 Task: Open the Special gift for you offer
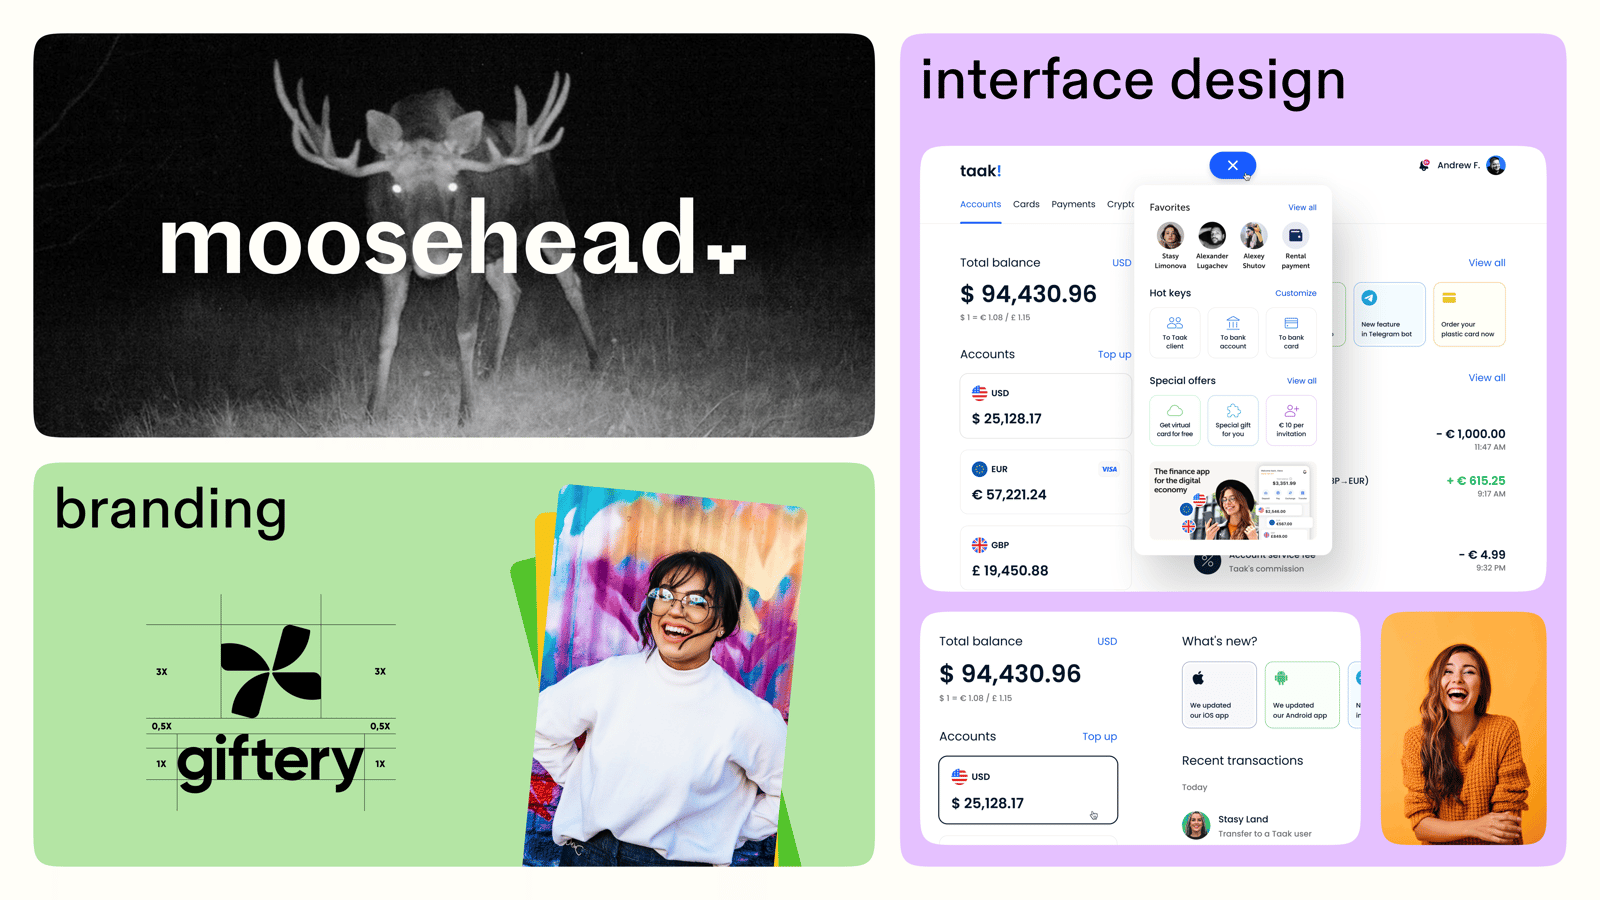(1233, 420)
